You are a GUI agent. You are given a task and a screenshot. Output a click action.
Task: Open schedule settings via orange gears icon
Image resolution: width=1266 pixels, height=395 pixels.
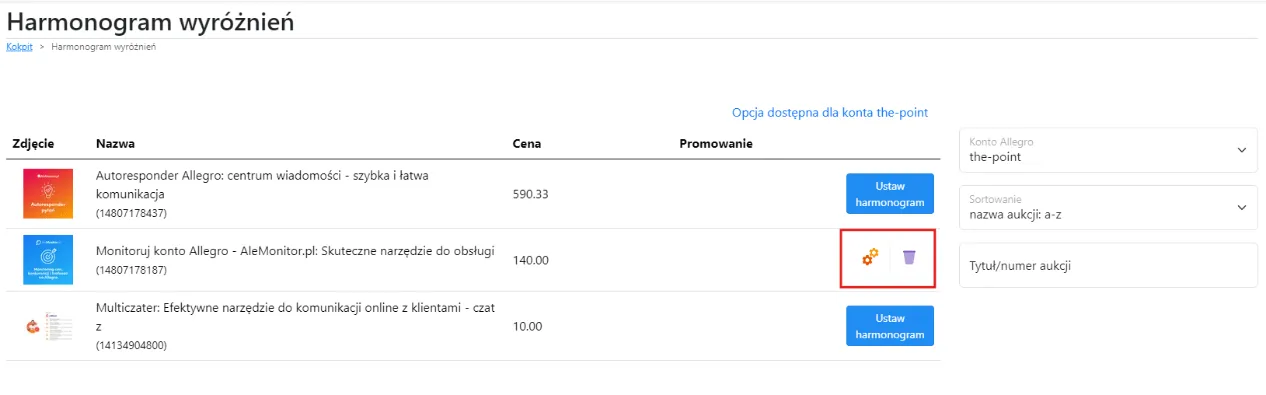pos(870,257)
